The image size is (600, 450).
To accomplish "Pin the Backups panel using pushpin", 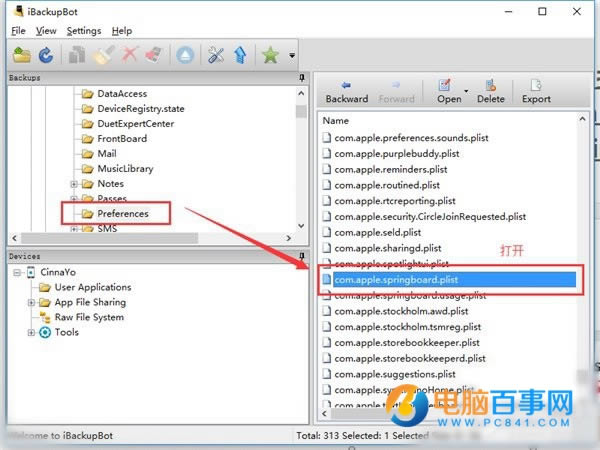I will tap(302, 78).
